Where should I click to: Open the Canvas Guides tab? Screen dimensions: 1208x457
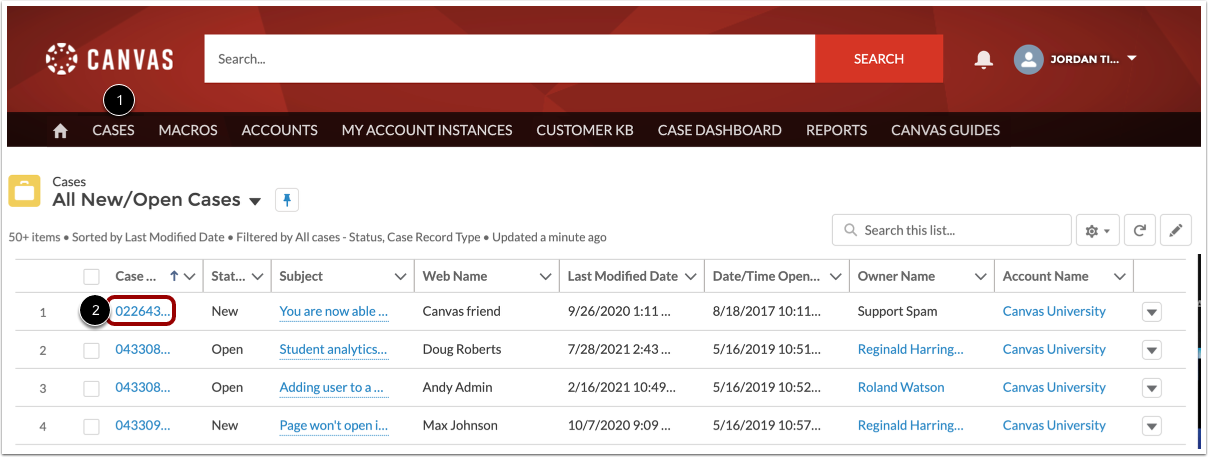click(946, 130)
